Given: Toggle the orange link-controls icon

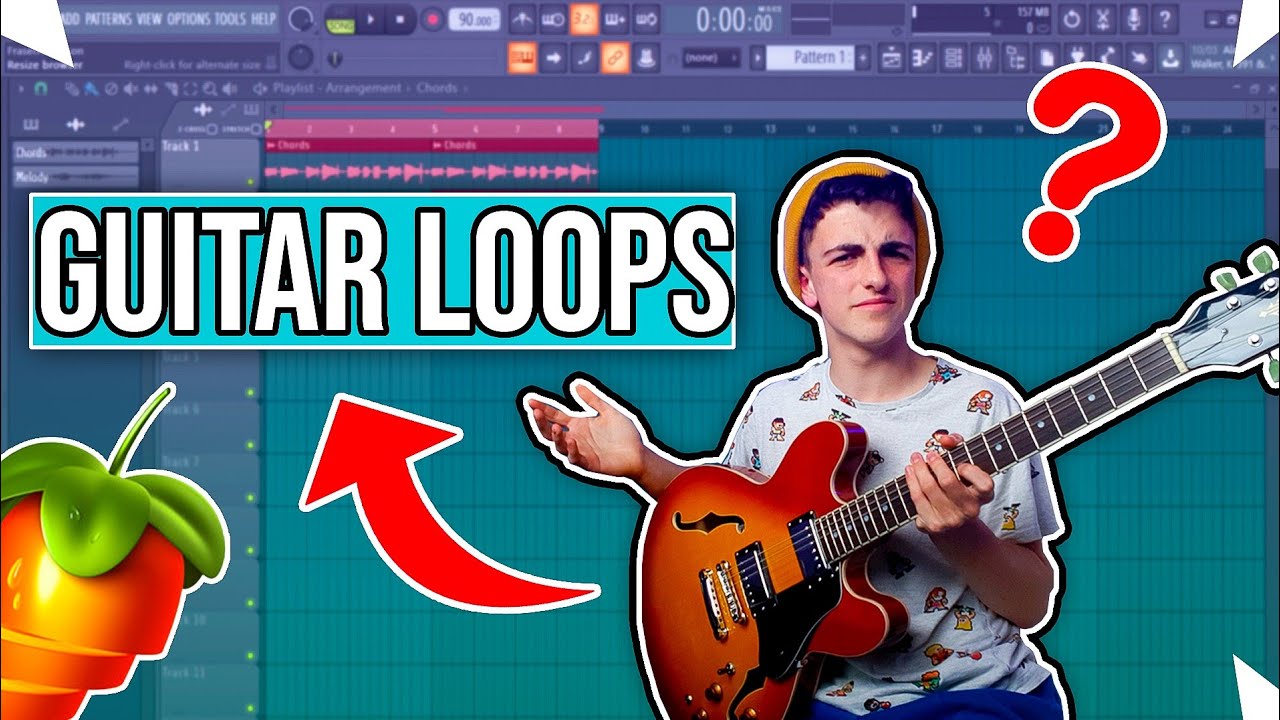Looking at the screenshot, I should coord(616,58).
